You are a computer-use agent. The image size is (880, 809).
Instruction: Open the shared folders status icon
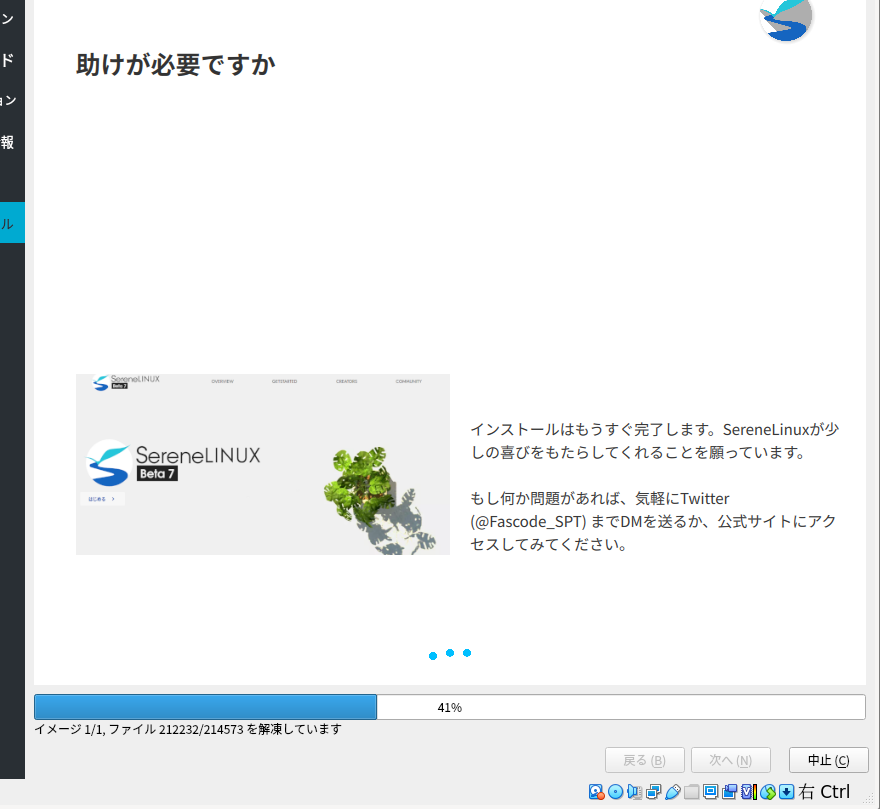pos(691,792)
